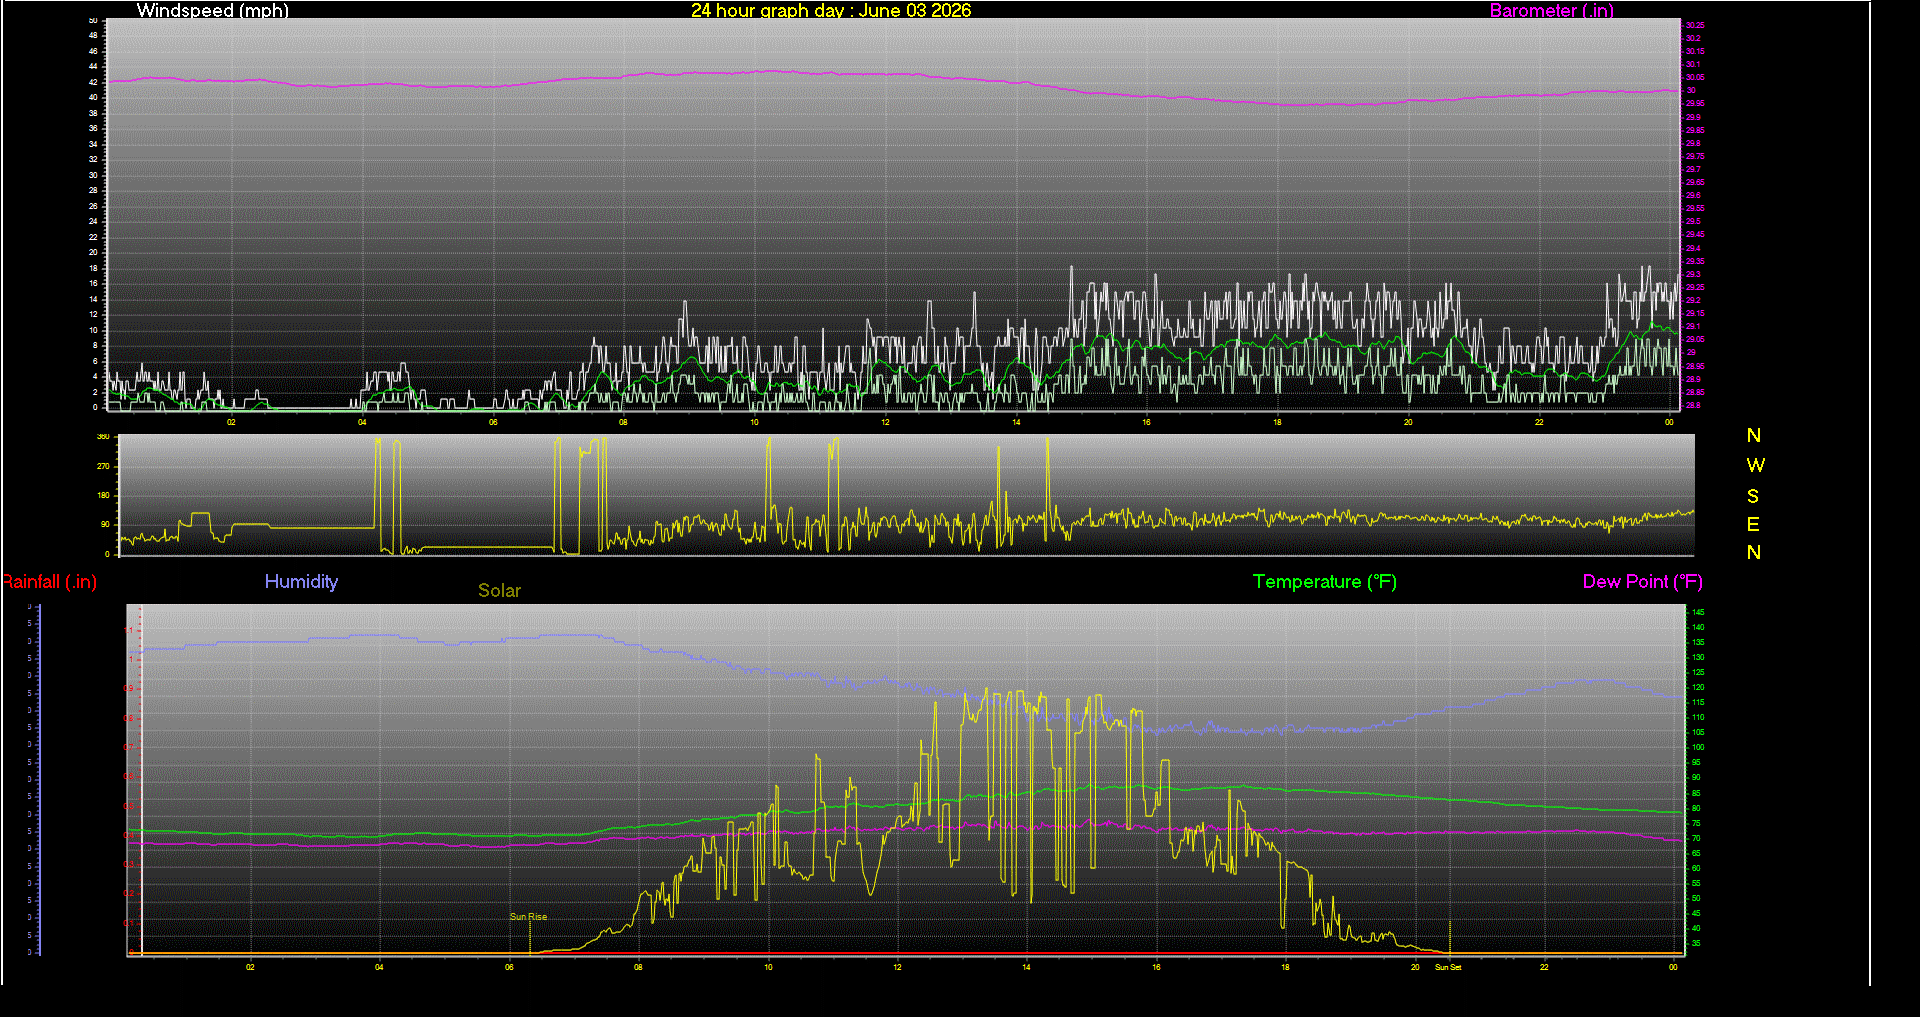The image size is (1920, 1017).
Task: Click the "08" hour tick below temperature chart
Action: click(638, 967)
